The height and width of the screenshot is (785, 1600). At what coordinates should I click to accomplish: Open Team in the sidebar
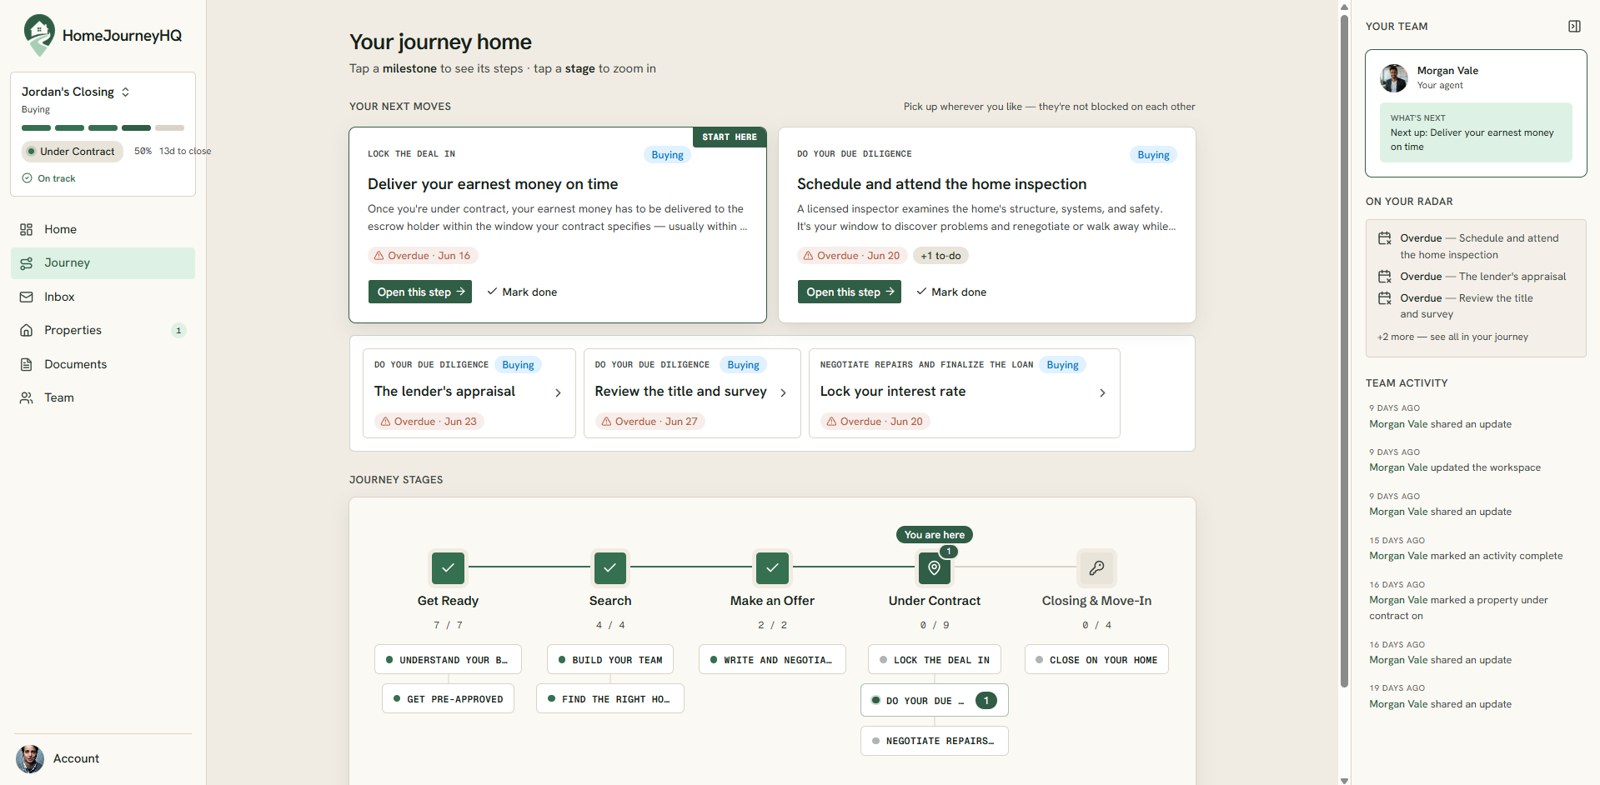[103, 398]
